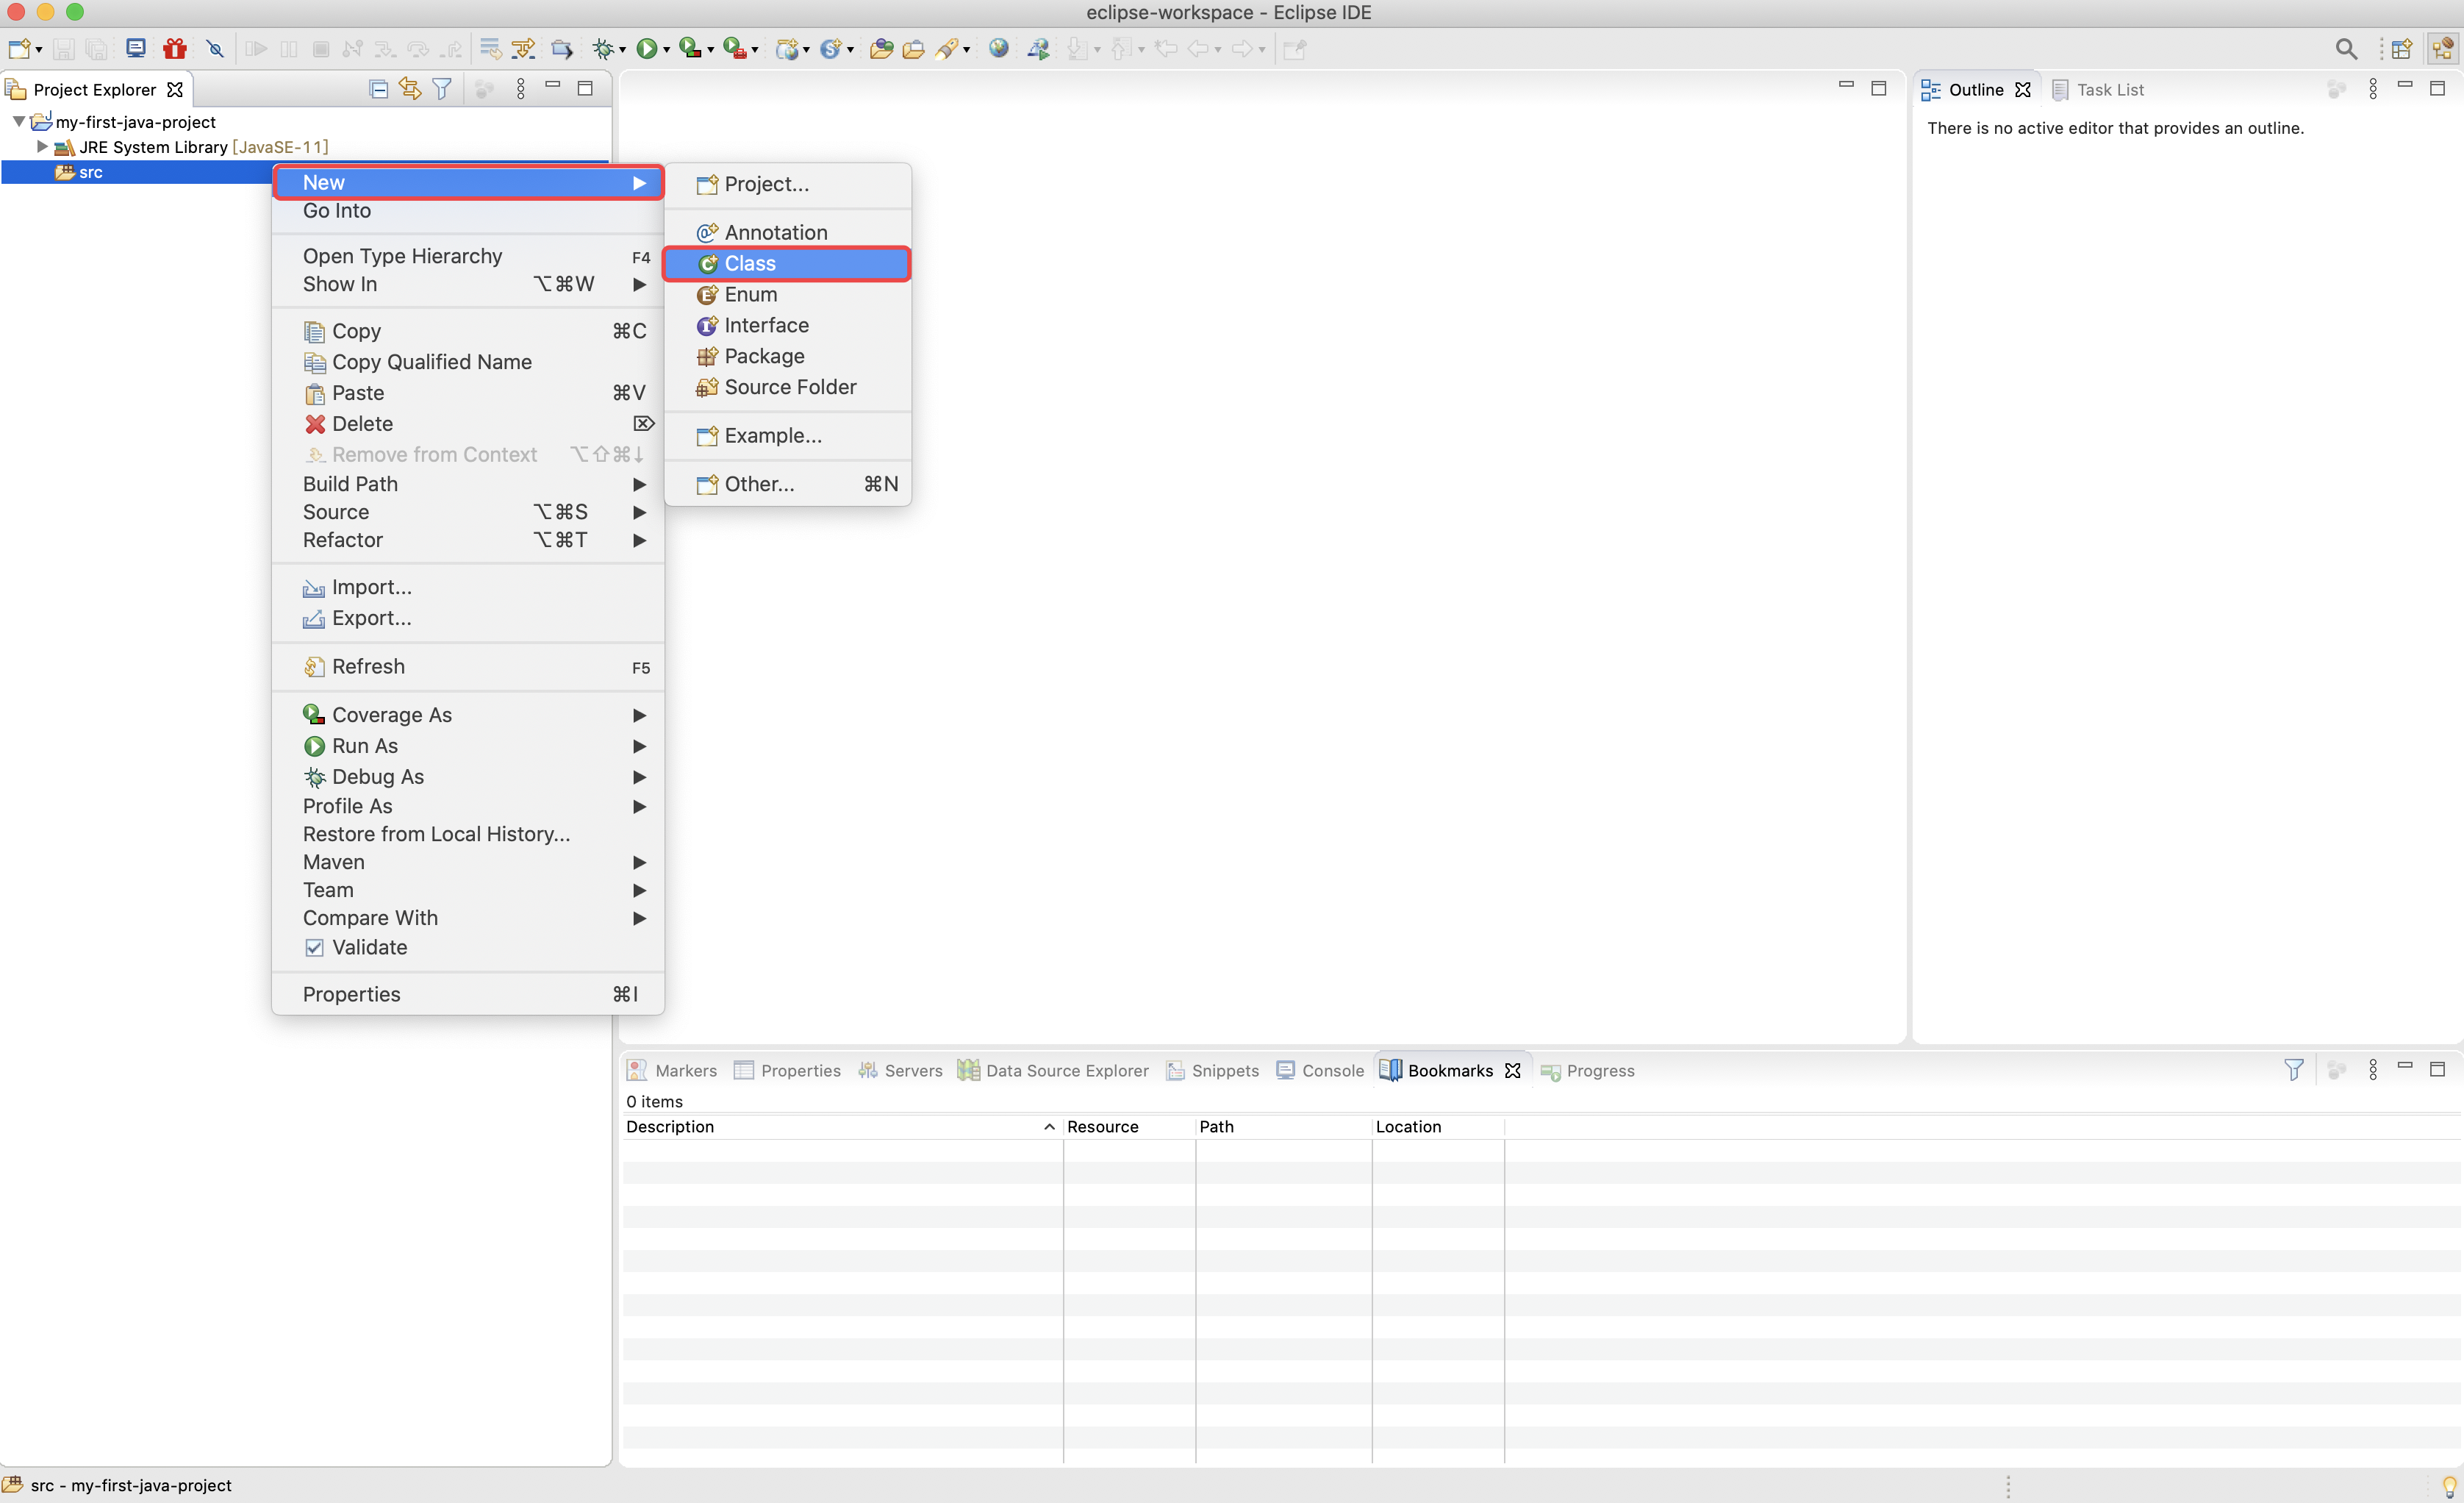
Task: Close the Bookmarks tab
Action: 1513,1070
